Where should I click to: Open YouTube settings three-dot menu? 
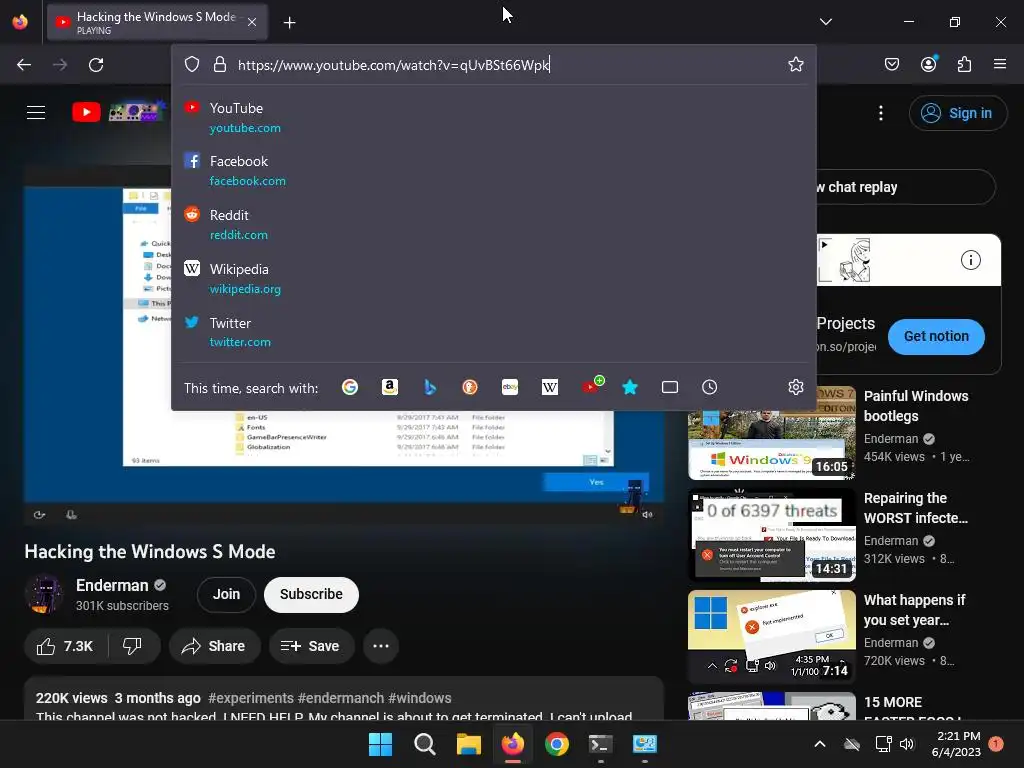pos(881,113)
